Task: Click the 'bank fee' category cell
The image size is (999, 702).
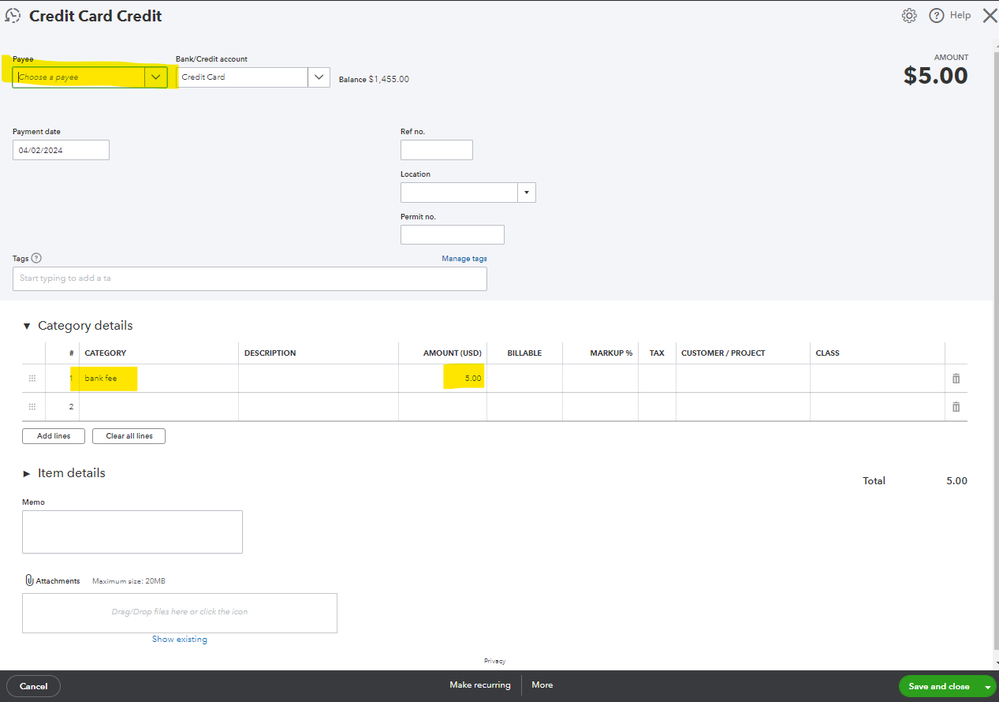Action: click(159, 378)
